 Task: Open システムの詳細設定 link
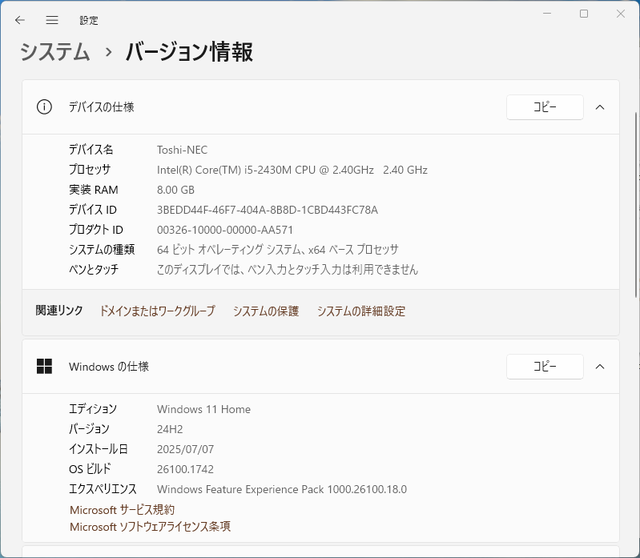361,311
